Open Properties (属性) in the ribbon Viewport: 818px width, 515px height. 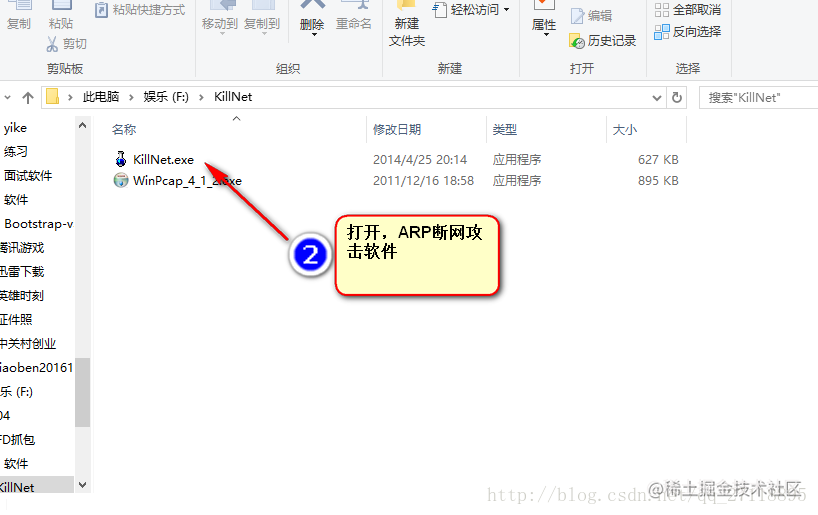point(544,18)
